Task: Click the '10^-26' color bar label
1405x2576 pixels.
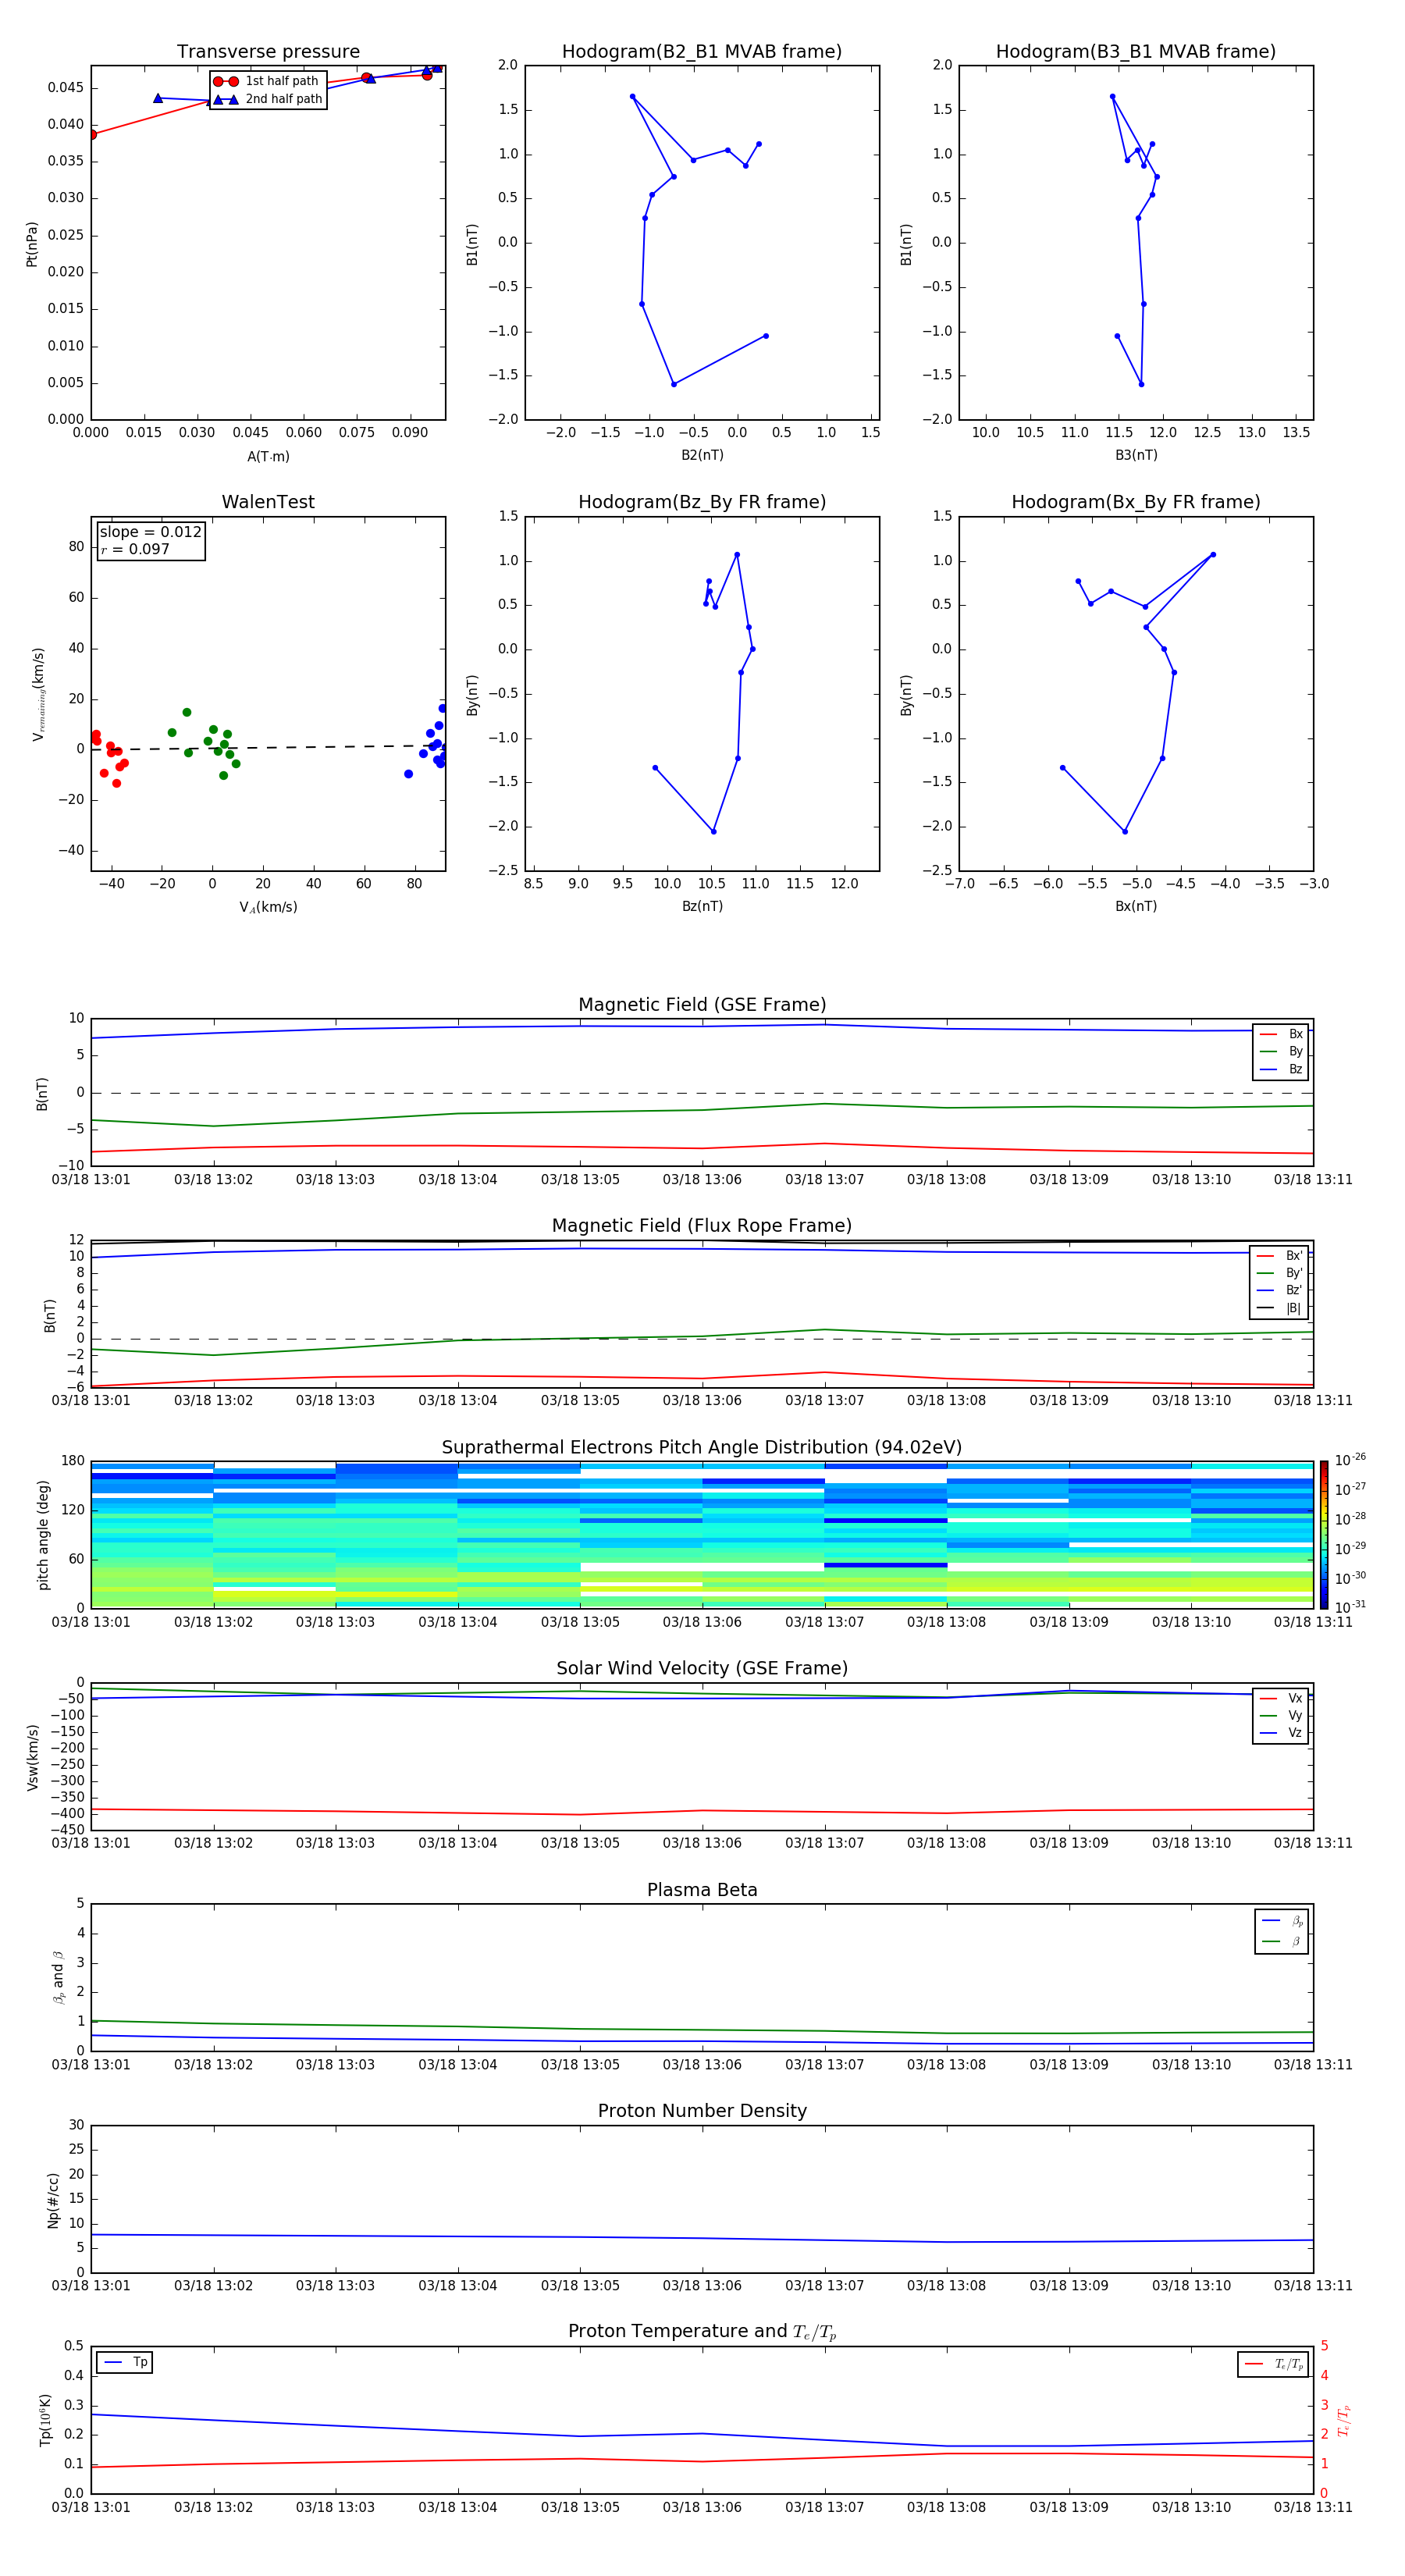Action: [1349, 1460]
